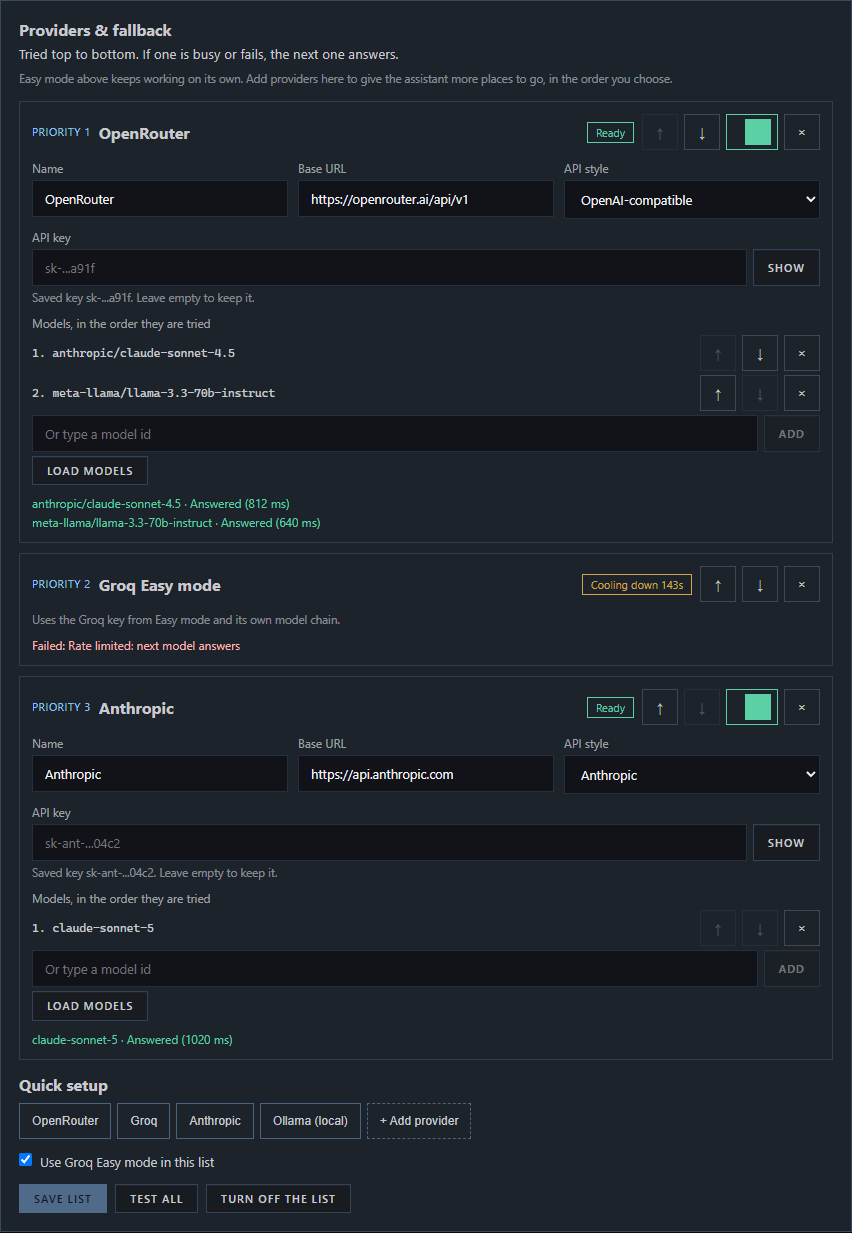The width and height of the screenshot is (852, 1233).
Task: Focus the Anthropic model id input
Action: point(395,969)
